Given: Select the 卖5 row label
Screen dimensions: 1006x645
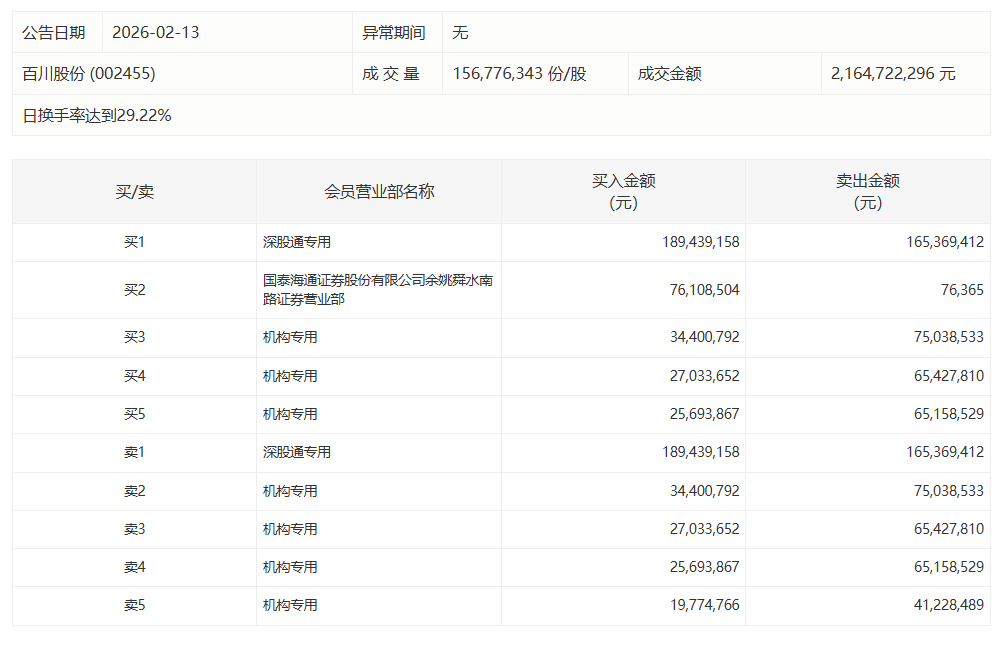Looking at the screenshot, I should click(134, 605).
